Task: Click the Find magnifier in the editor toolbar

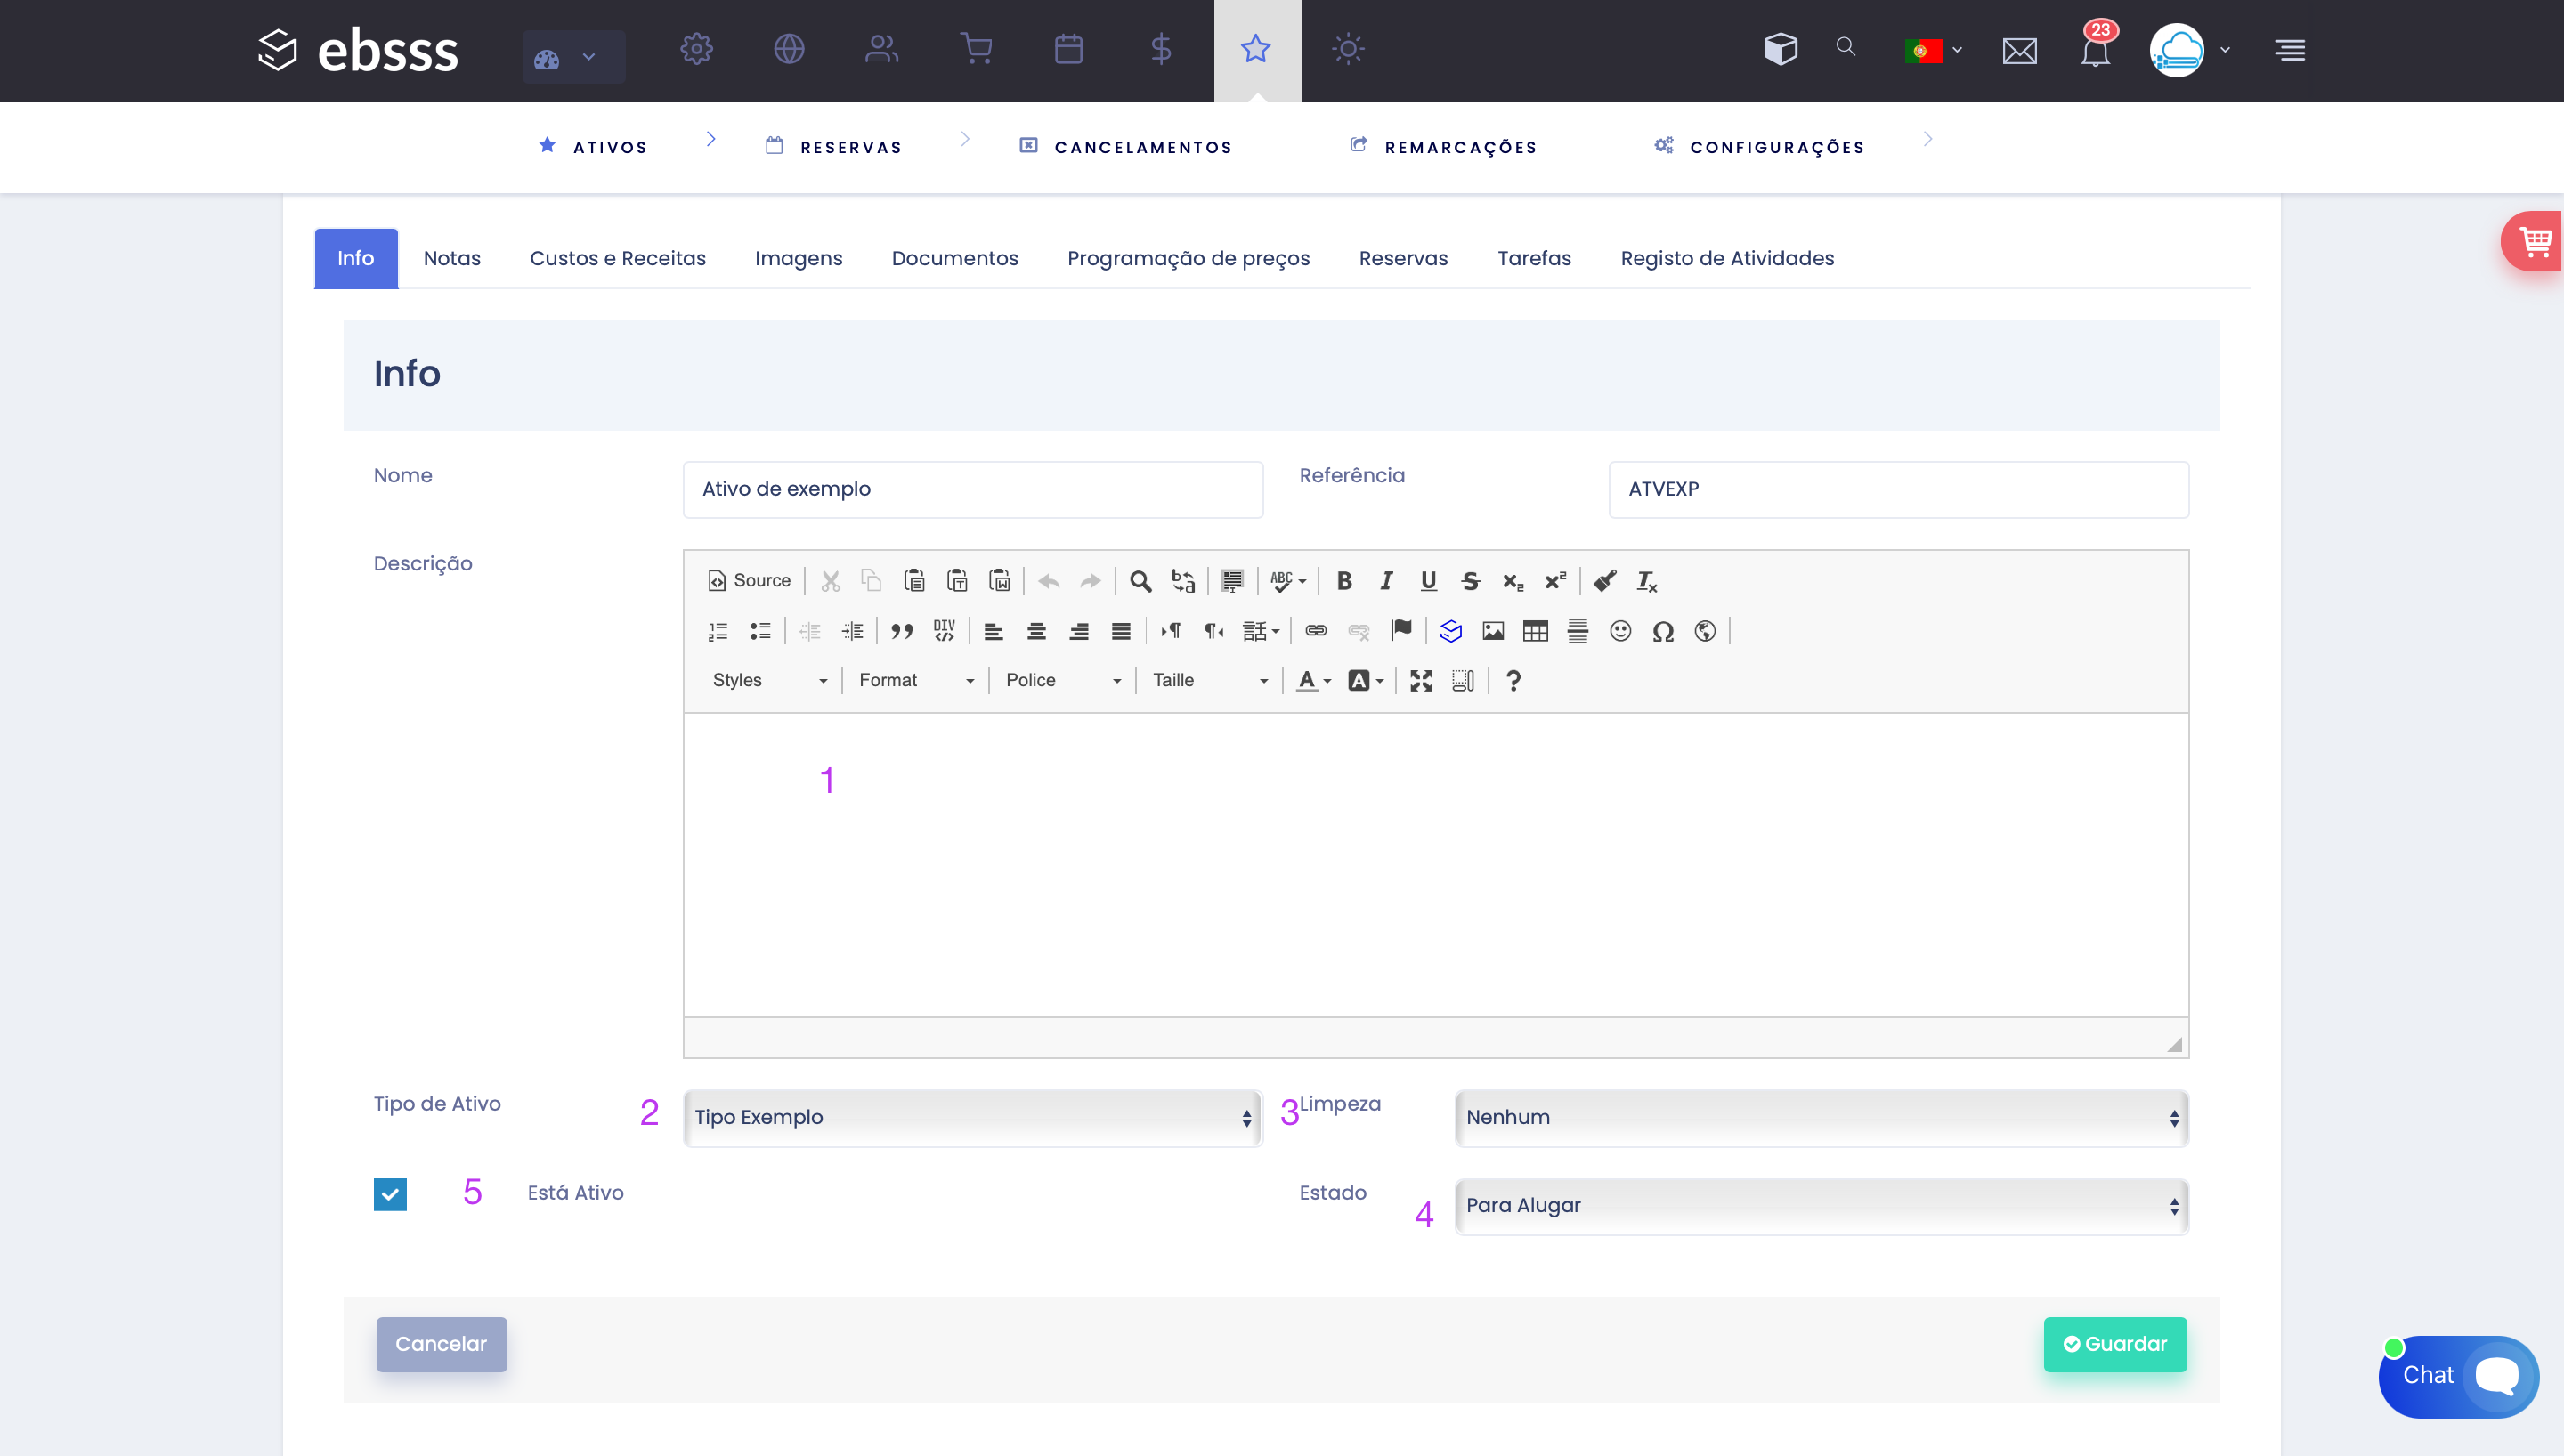Action: 1140,581
